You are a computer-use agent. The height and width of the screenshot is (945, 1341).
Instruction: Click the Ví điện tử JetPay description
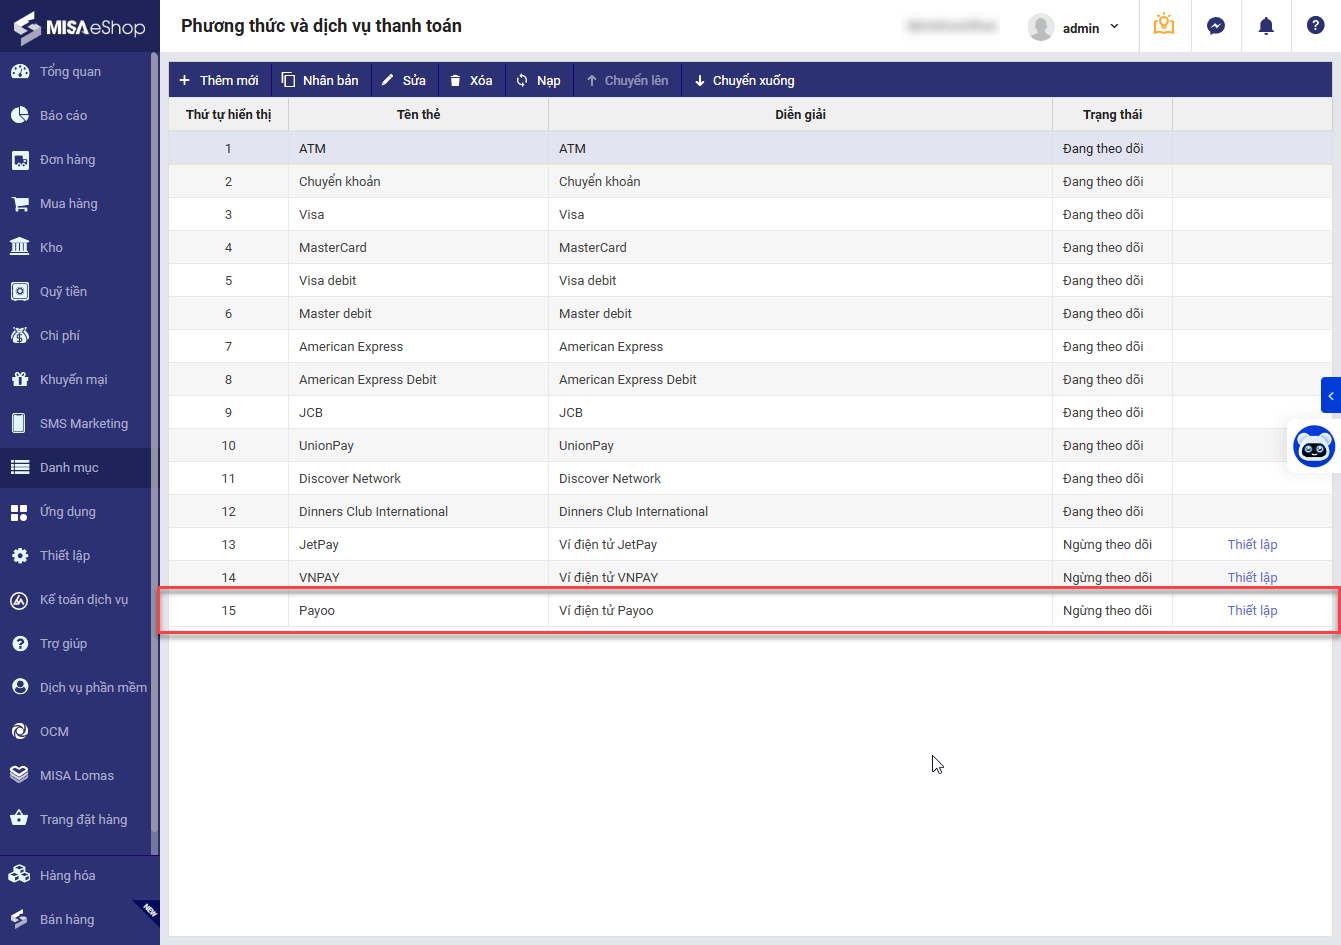click(608, 545)
